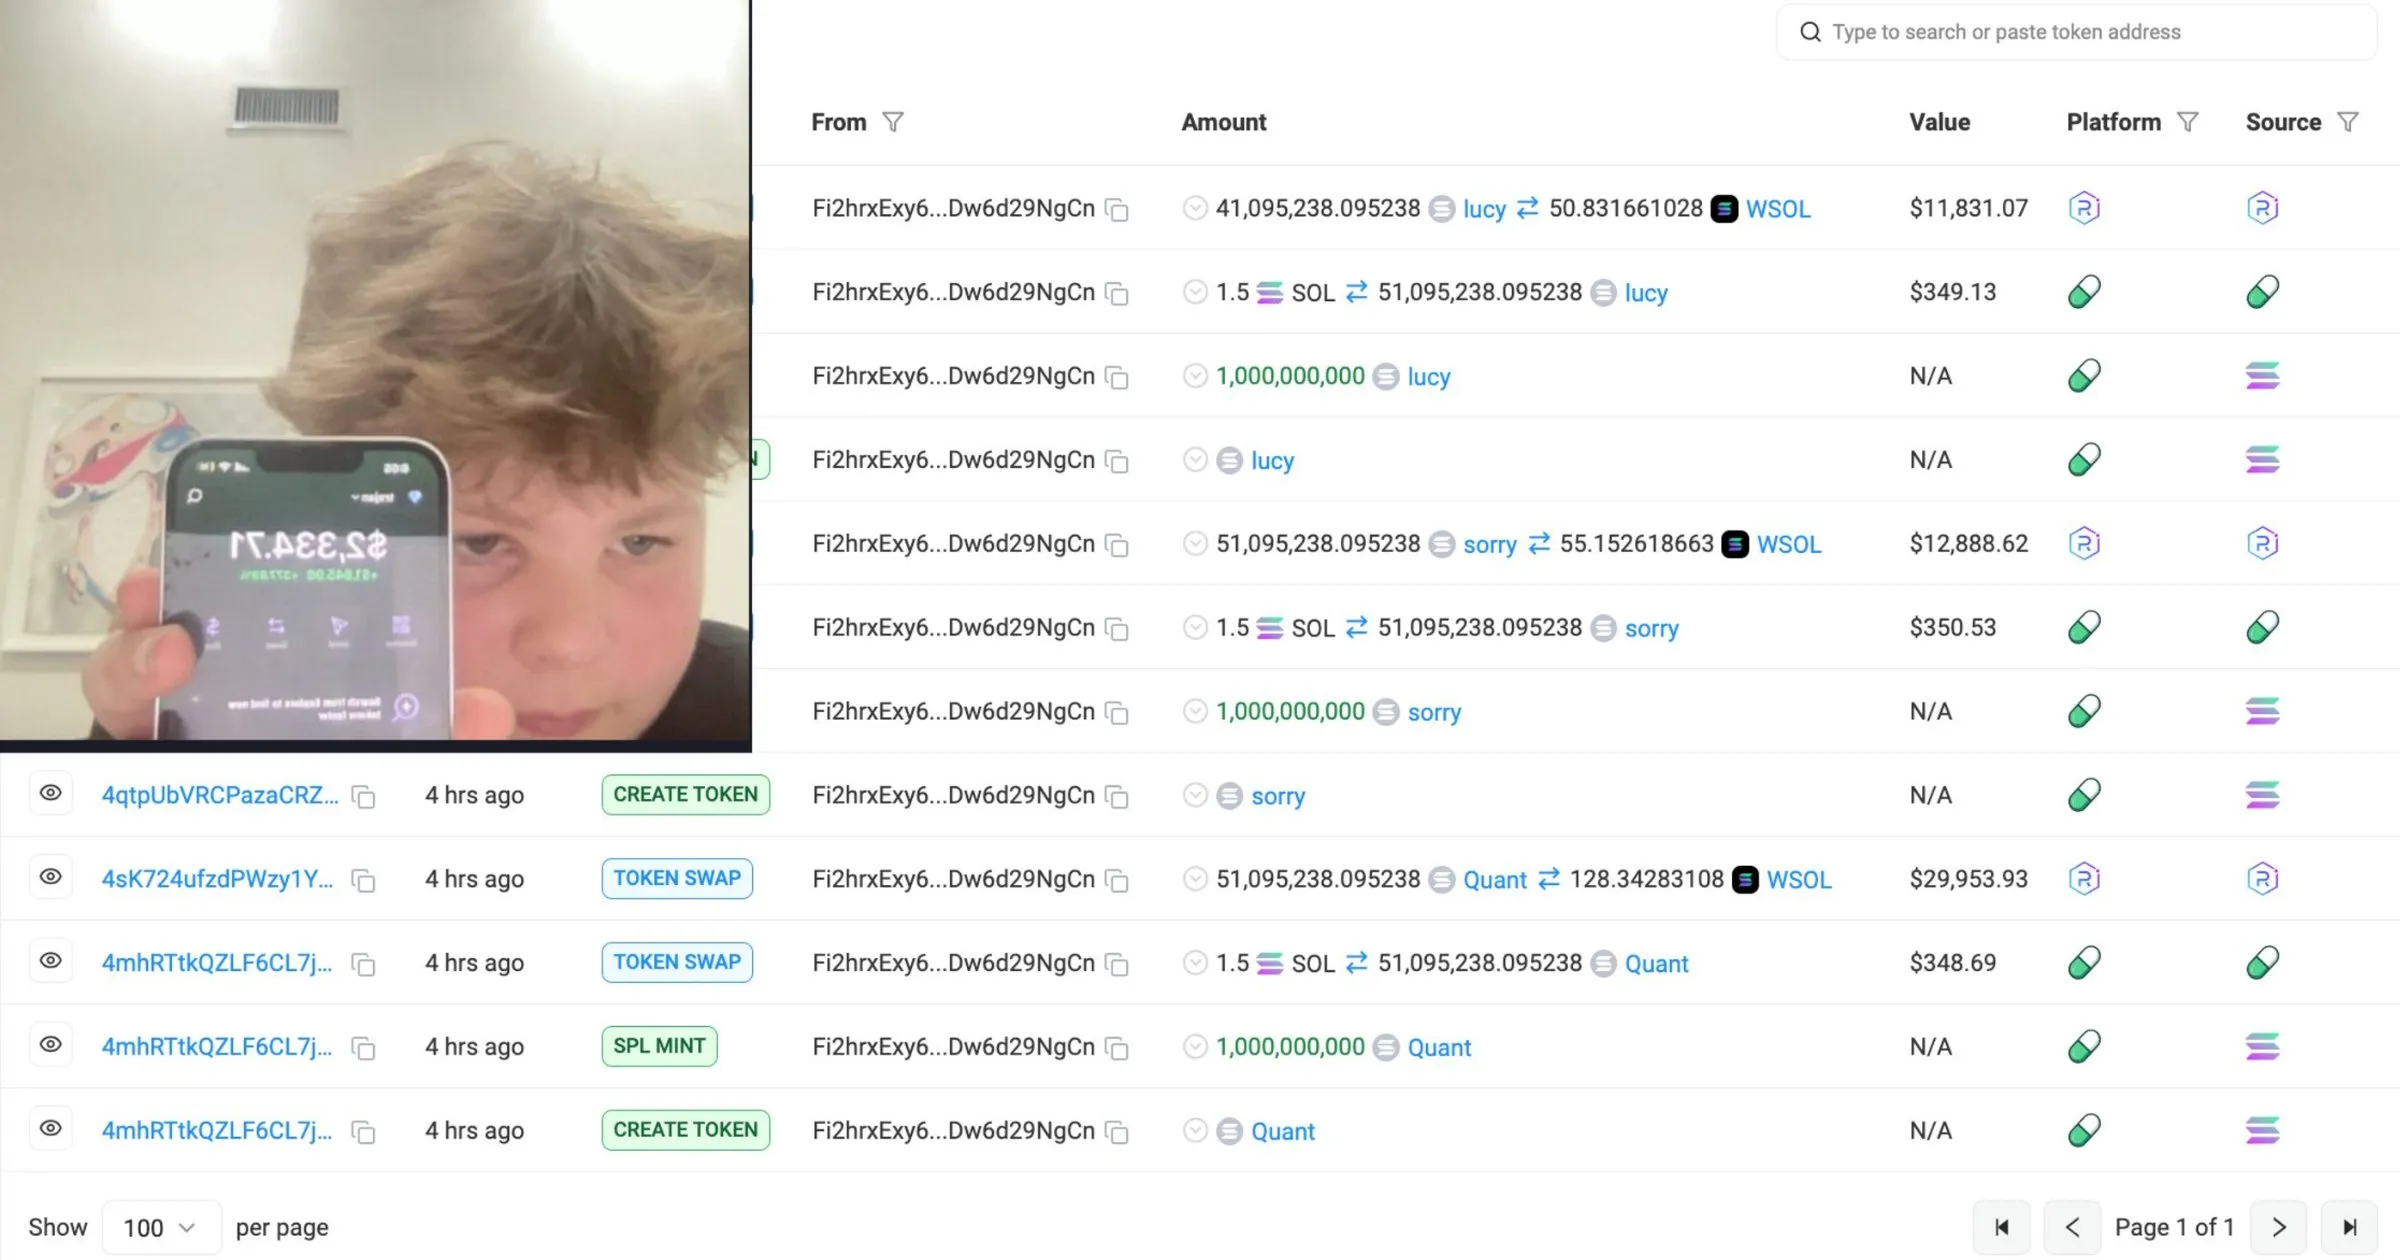Click the SPL MINT label tag
2400x1260 pixels.
[x=657, y=1044]
